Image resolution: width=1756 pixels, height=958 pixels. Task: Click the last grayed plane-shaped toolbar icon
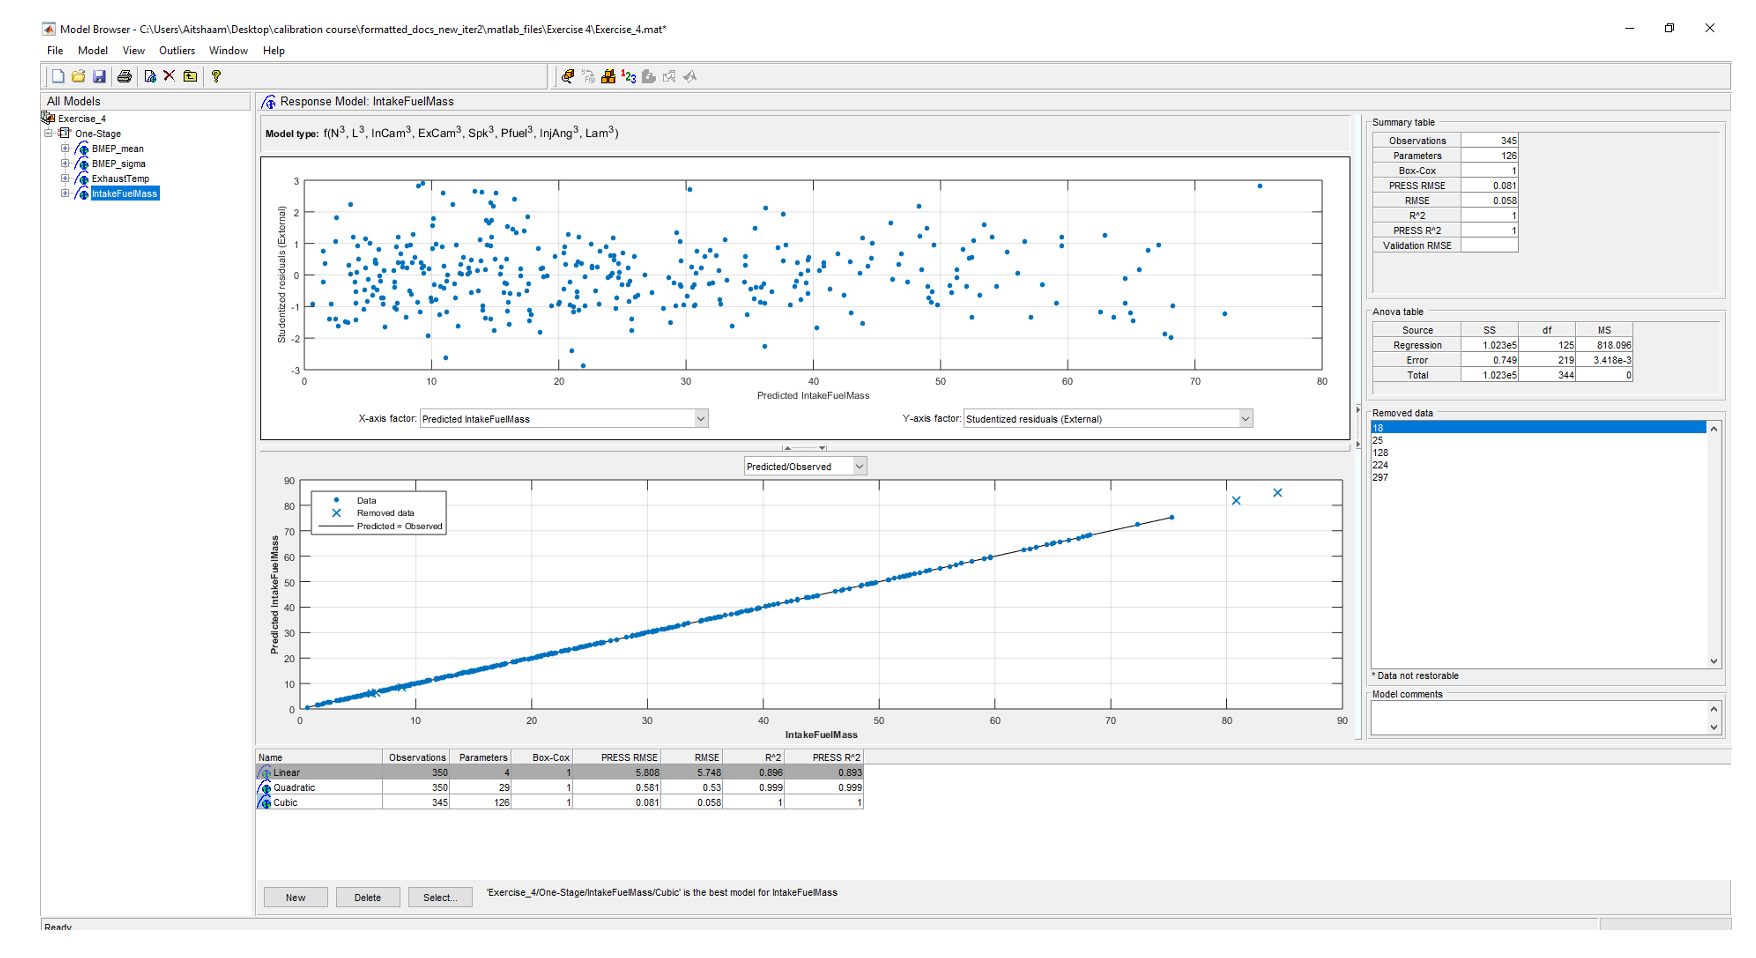click(x=690, y=76)
